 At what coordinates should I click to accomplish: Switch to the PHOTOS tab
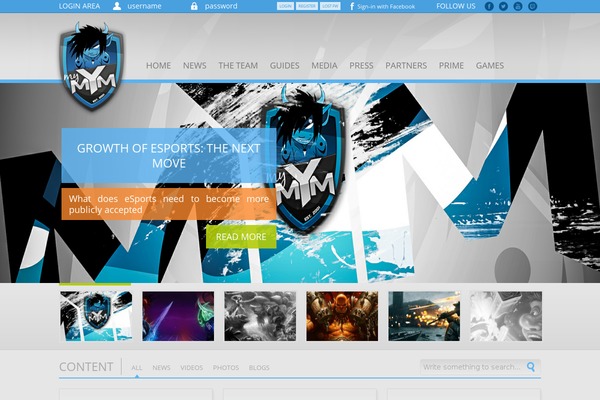tap(226, 367)
